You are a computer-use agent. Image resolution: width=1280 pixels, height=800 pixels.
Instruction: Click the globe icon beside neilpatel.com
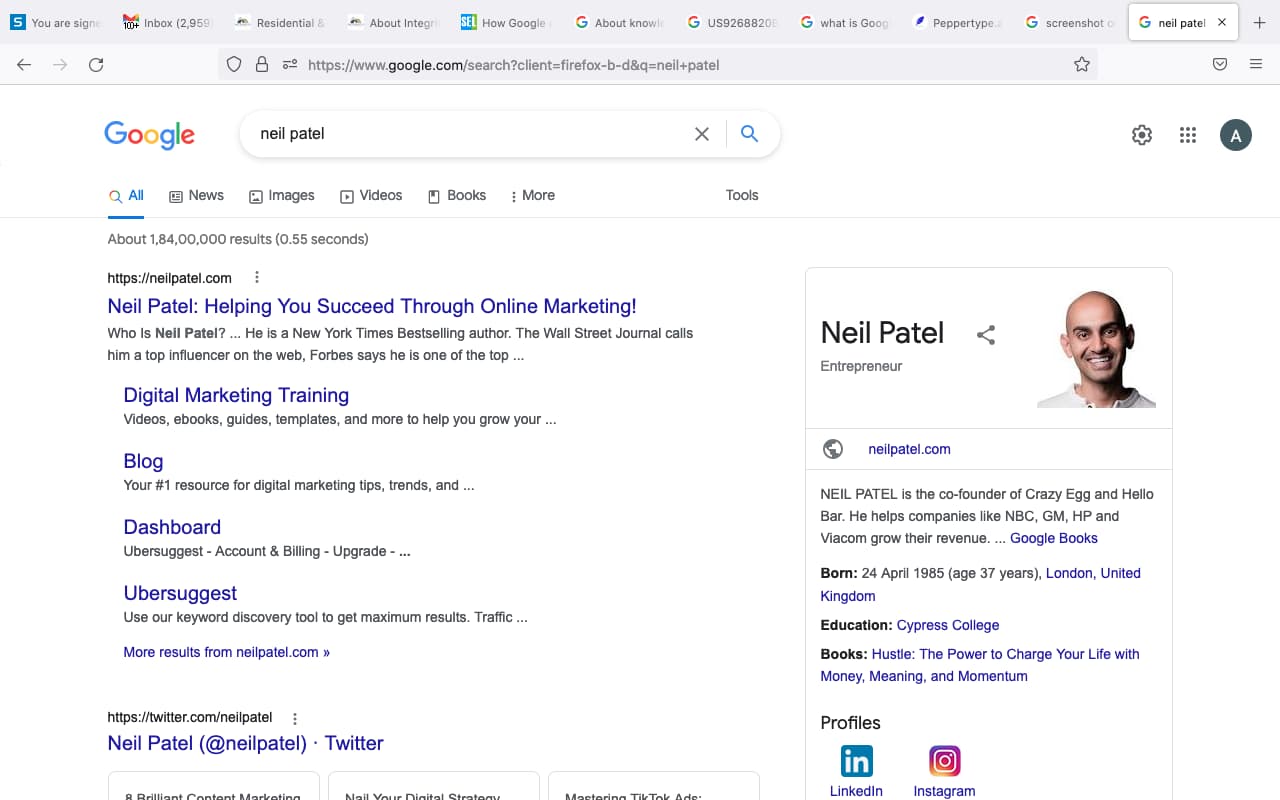pyautogui.click(x=833, y=449)
